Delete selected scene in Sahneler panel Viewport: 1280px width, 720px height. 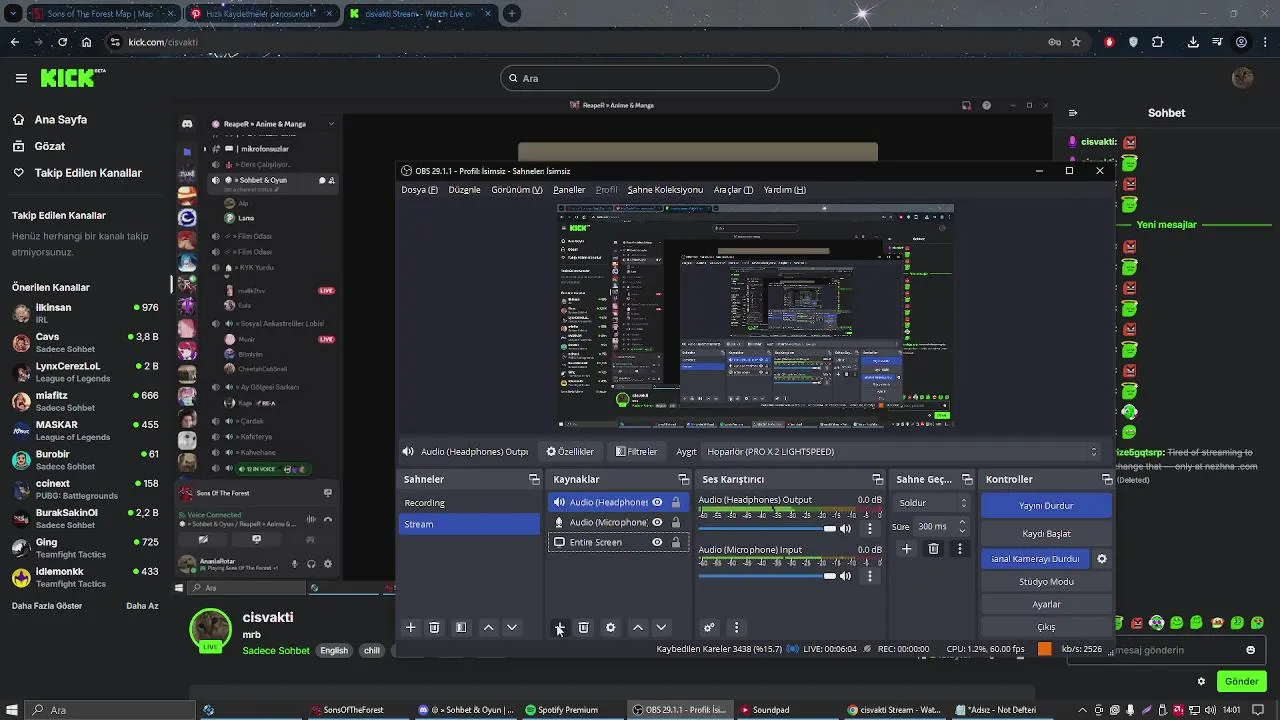[434, 627]
